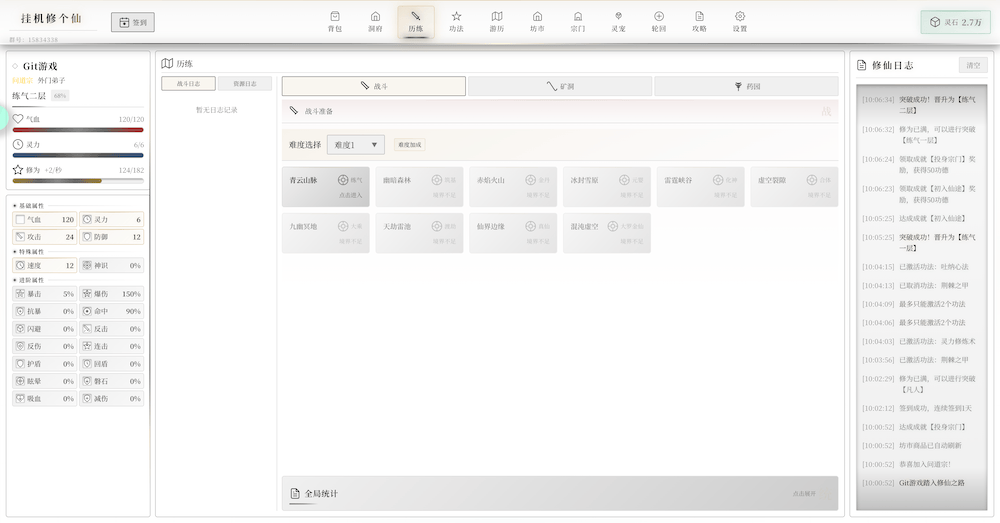Clear the cultivation log with 清空

[x=971, y=65]
